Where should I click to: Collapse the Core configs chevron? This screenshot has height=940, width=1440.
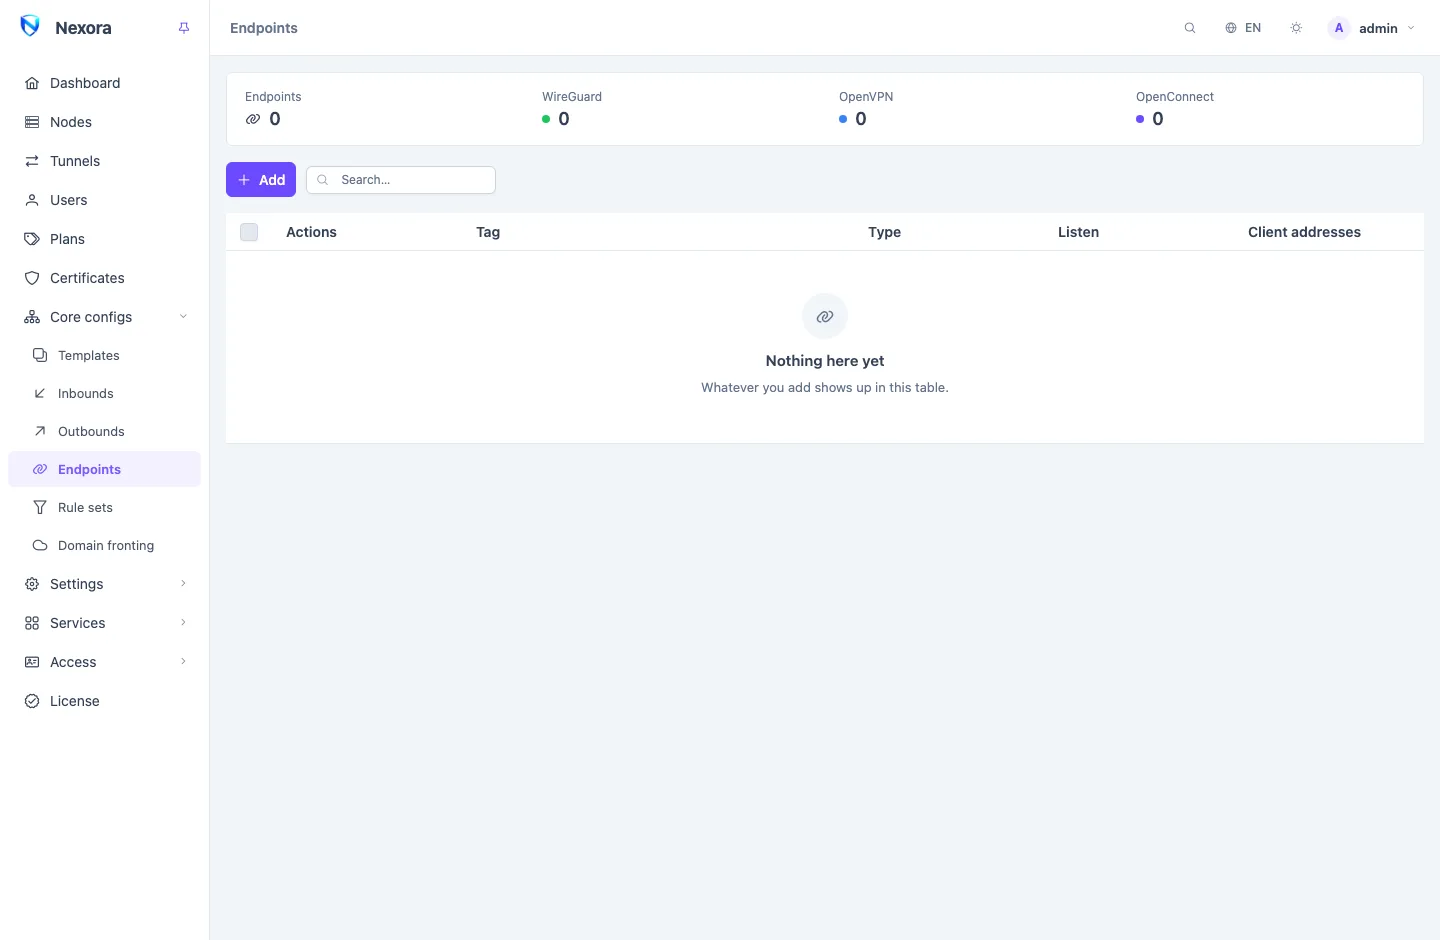click(x=183, y=317)
